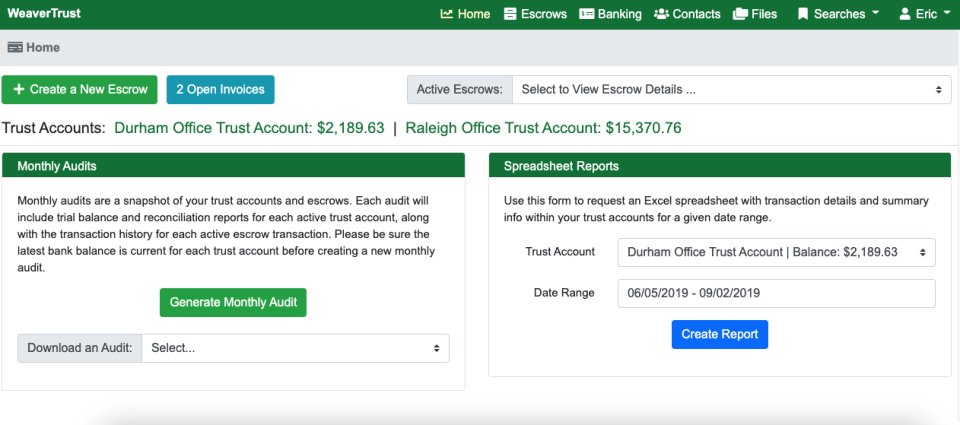Go to the Escrows page
This screenshot has width=960, height=425.
pos(535,13)
